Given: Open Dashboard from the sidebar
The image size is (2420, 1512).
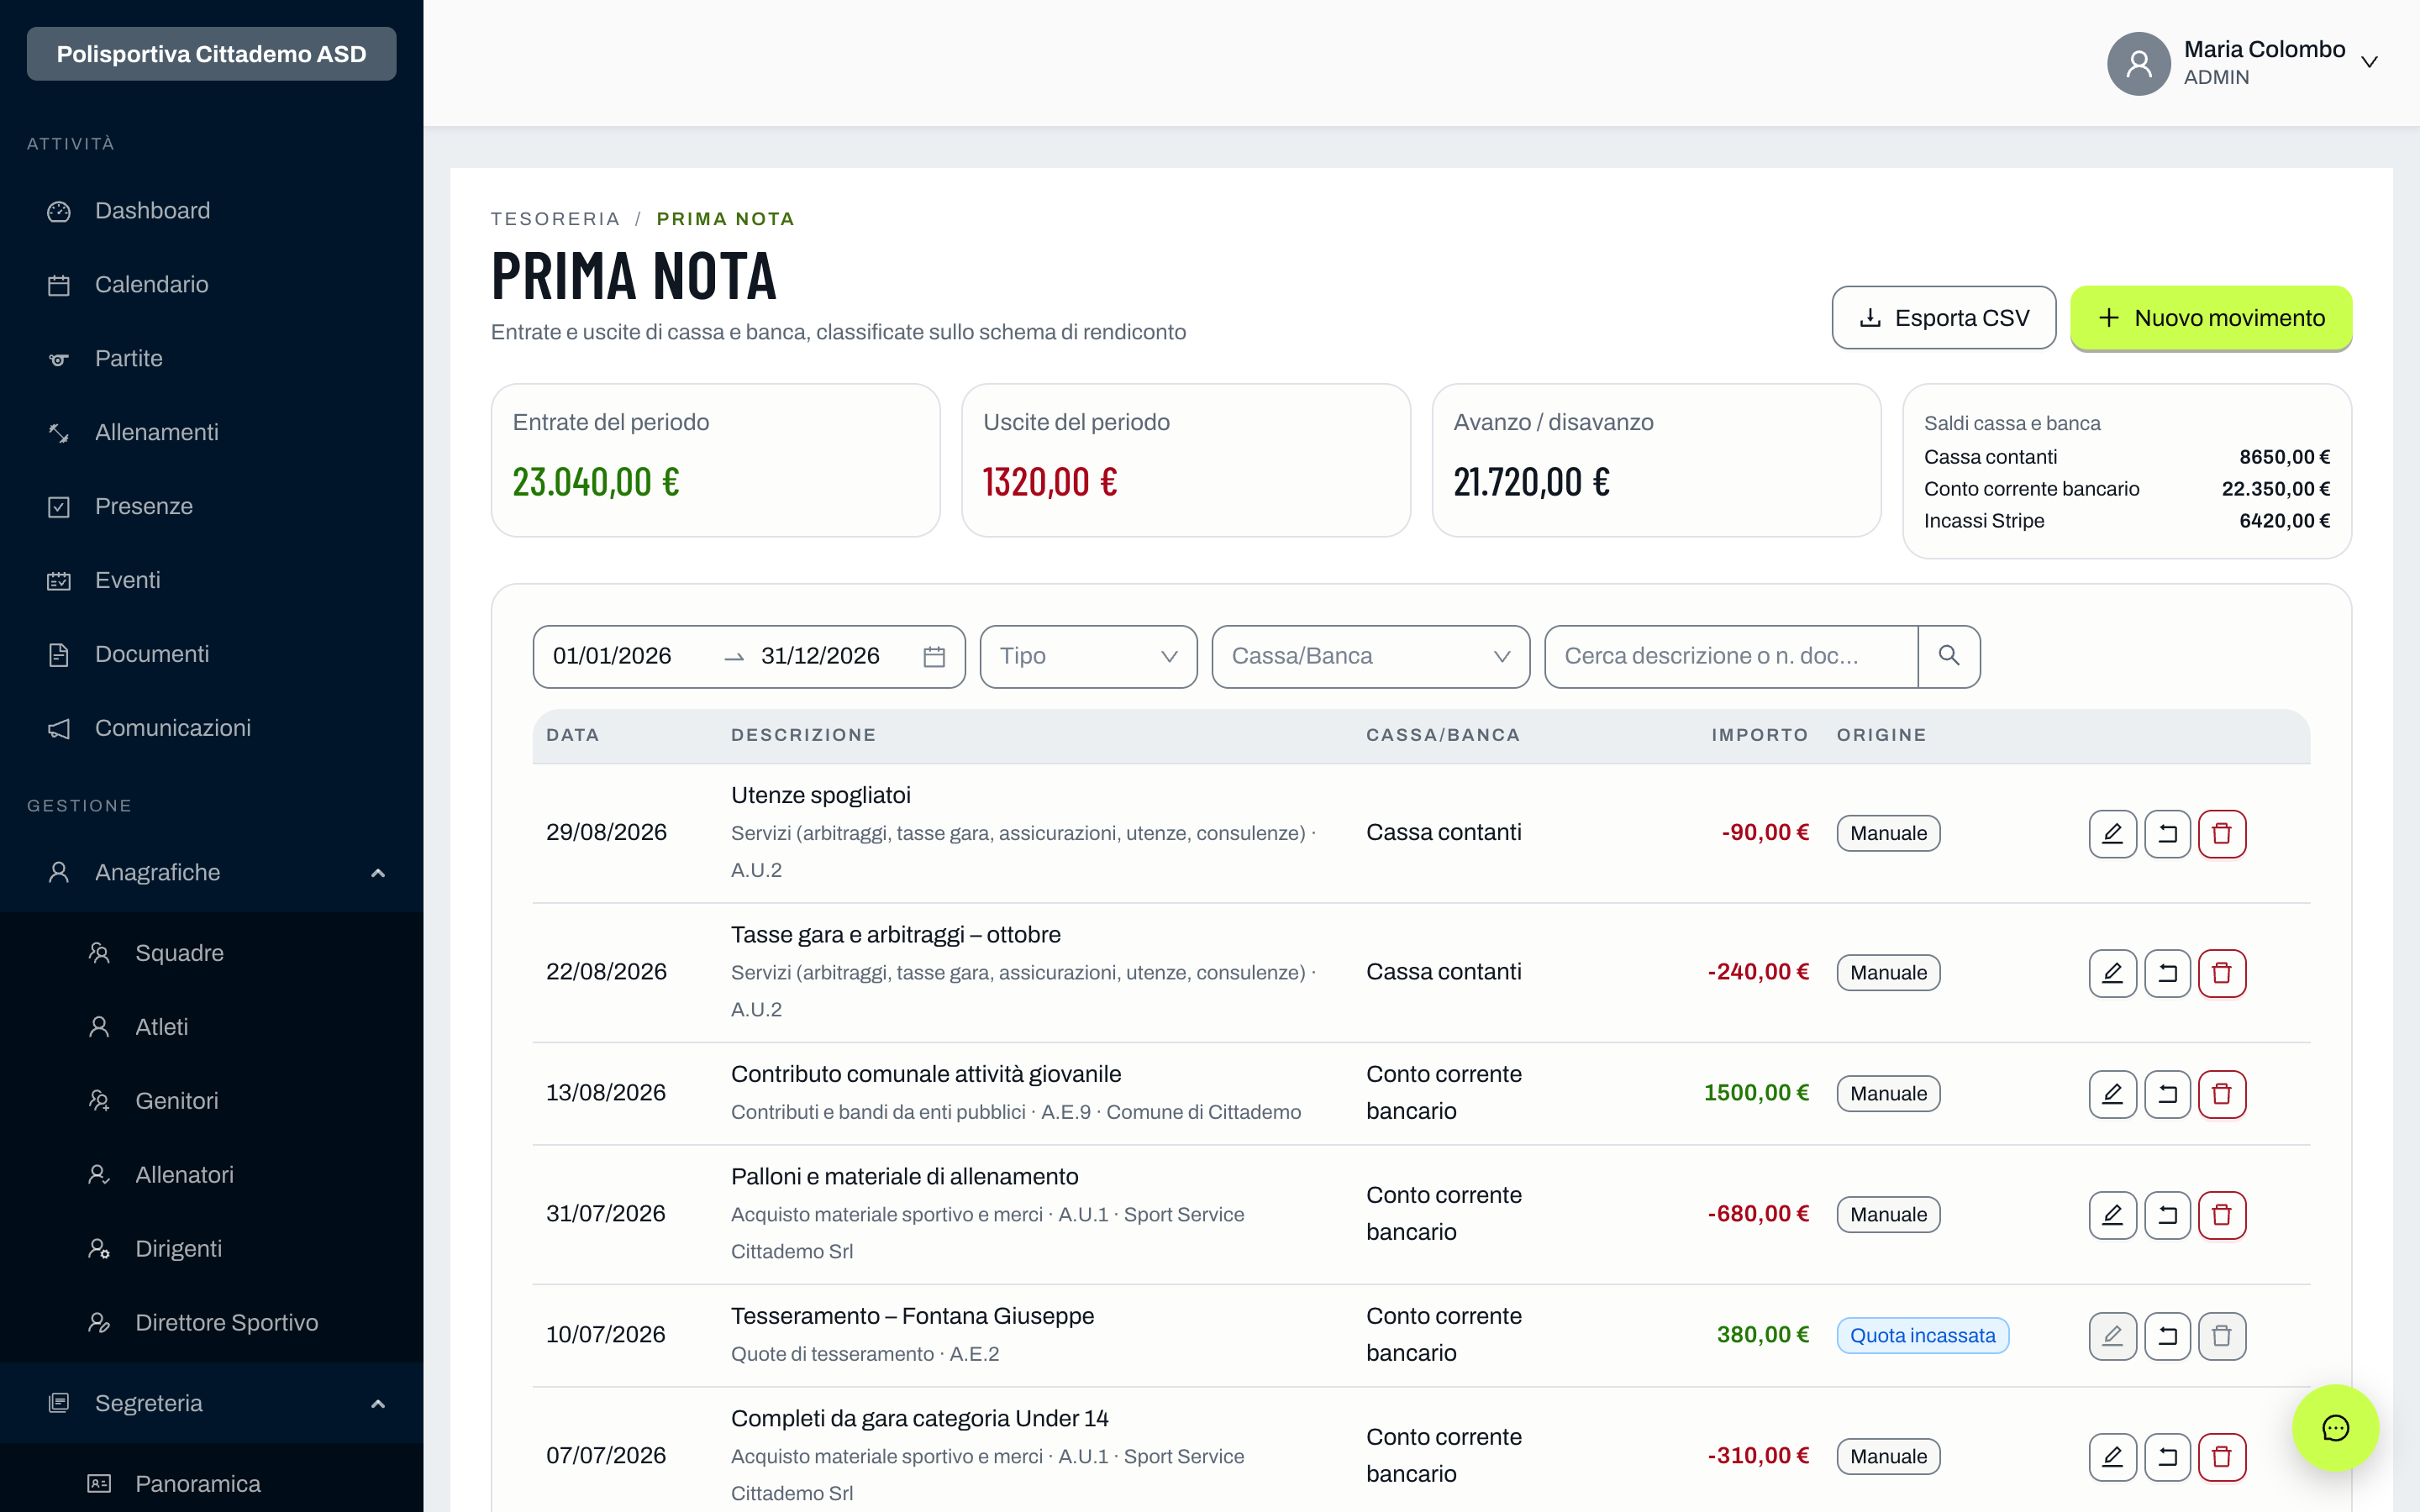Looking at the screenshot, I should tap(212, 211).
